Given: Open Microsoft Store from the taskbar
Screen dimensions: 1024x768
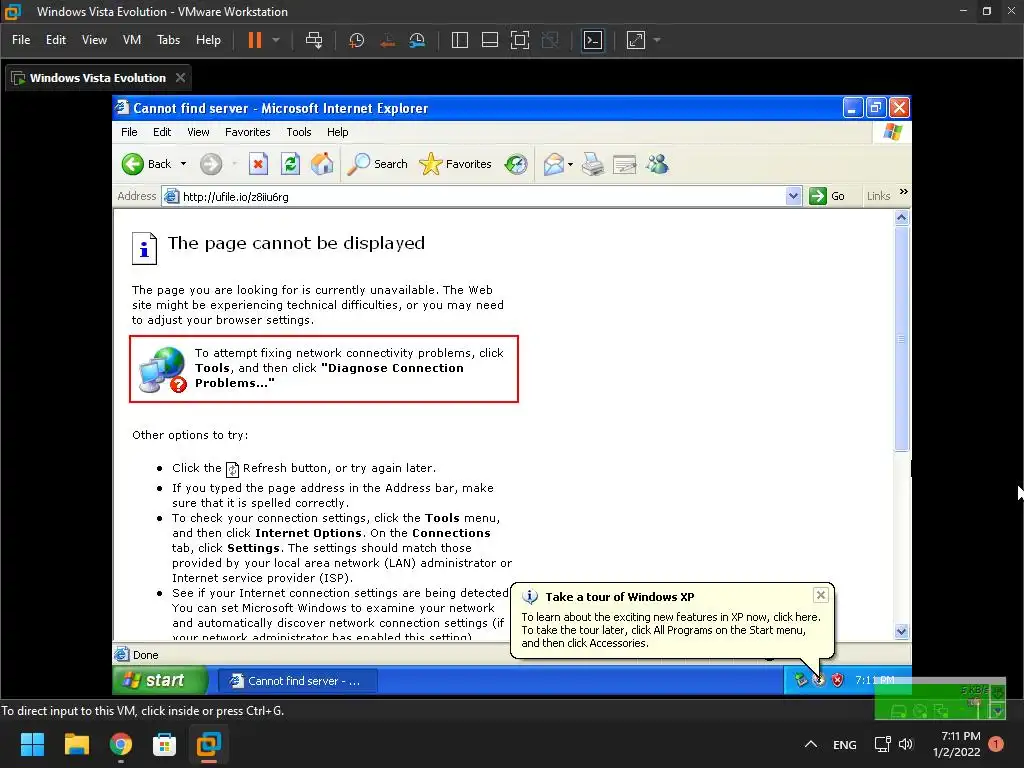Looking at the screenshot, I should click(164, 744).
